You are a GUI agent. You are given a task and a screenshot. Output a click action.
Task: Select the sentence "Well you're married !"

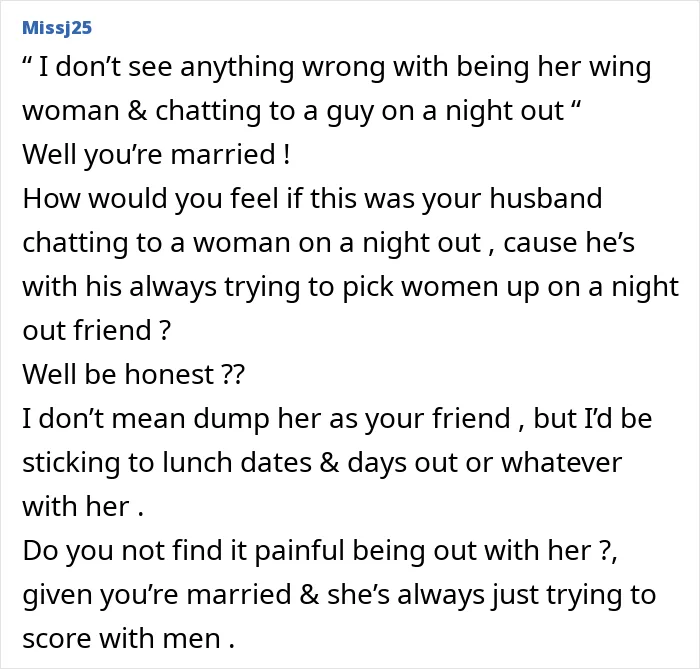point(156,155)
